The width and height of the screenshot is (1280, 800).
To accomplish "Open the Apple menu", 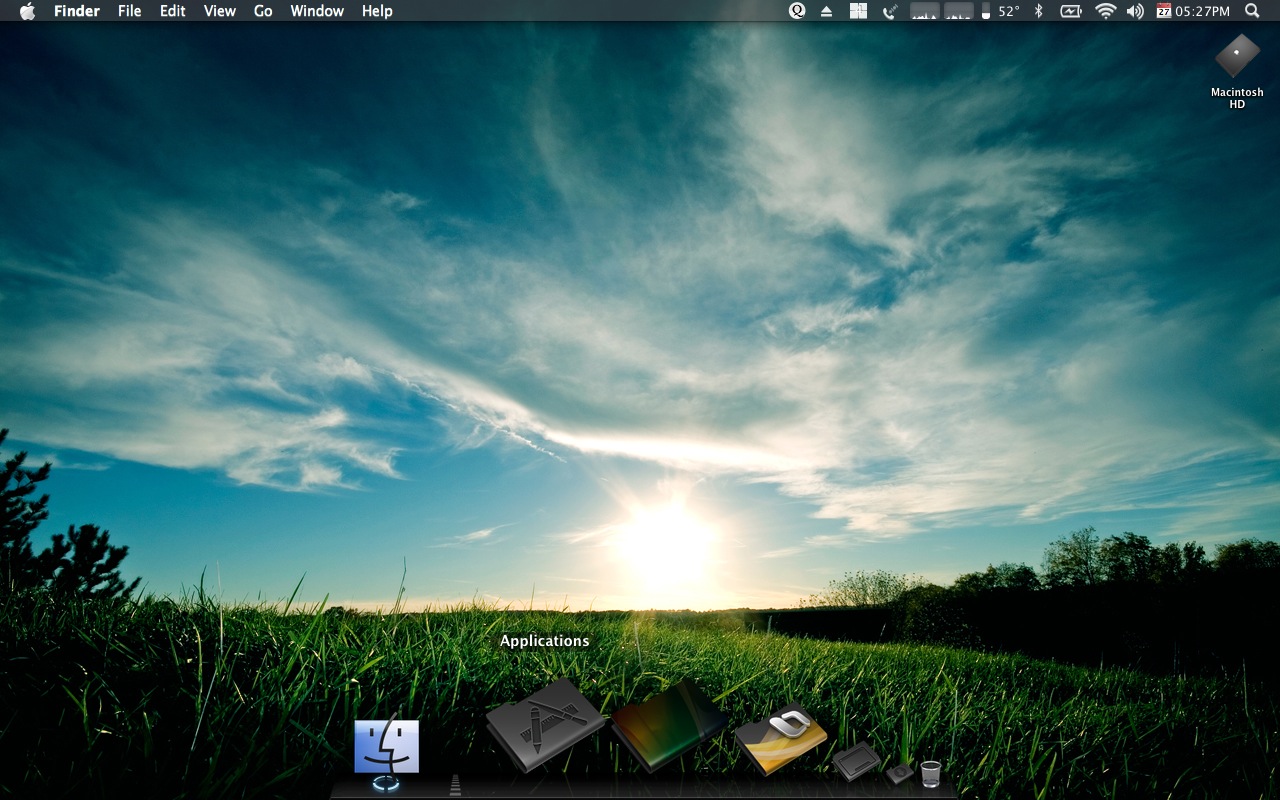I will pos(27,11).
